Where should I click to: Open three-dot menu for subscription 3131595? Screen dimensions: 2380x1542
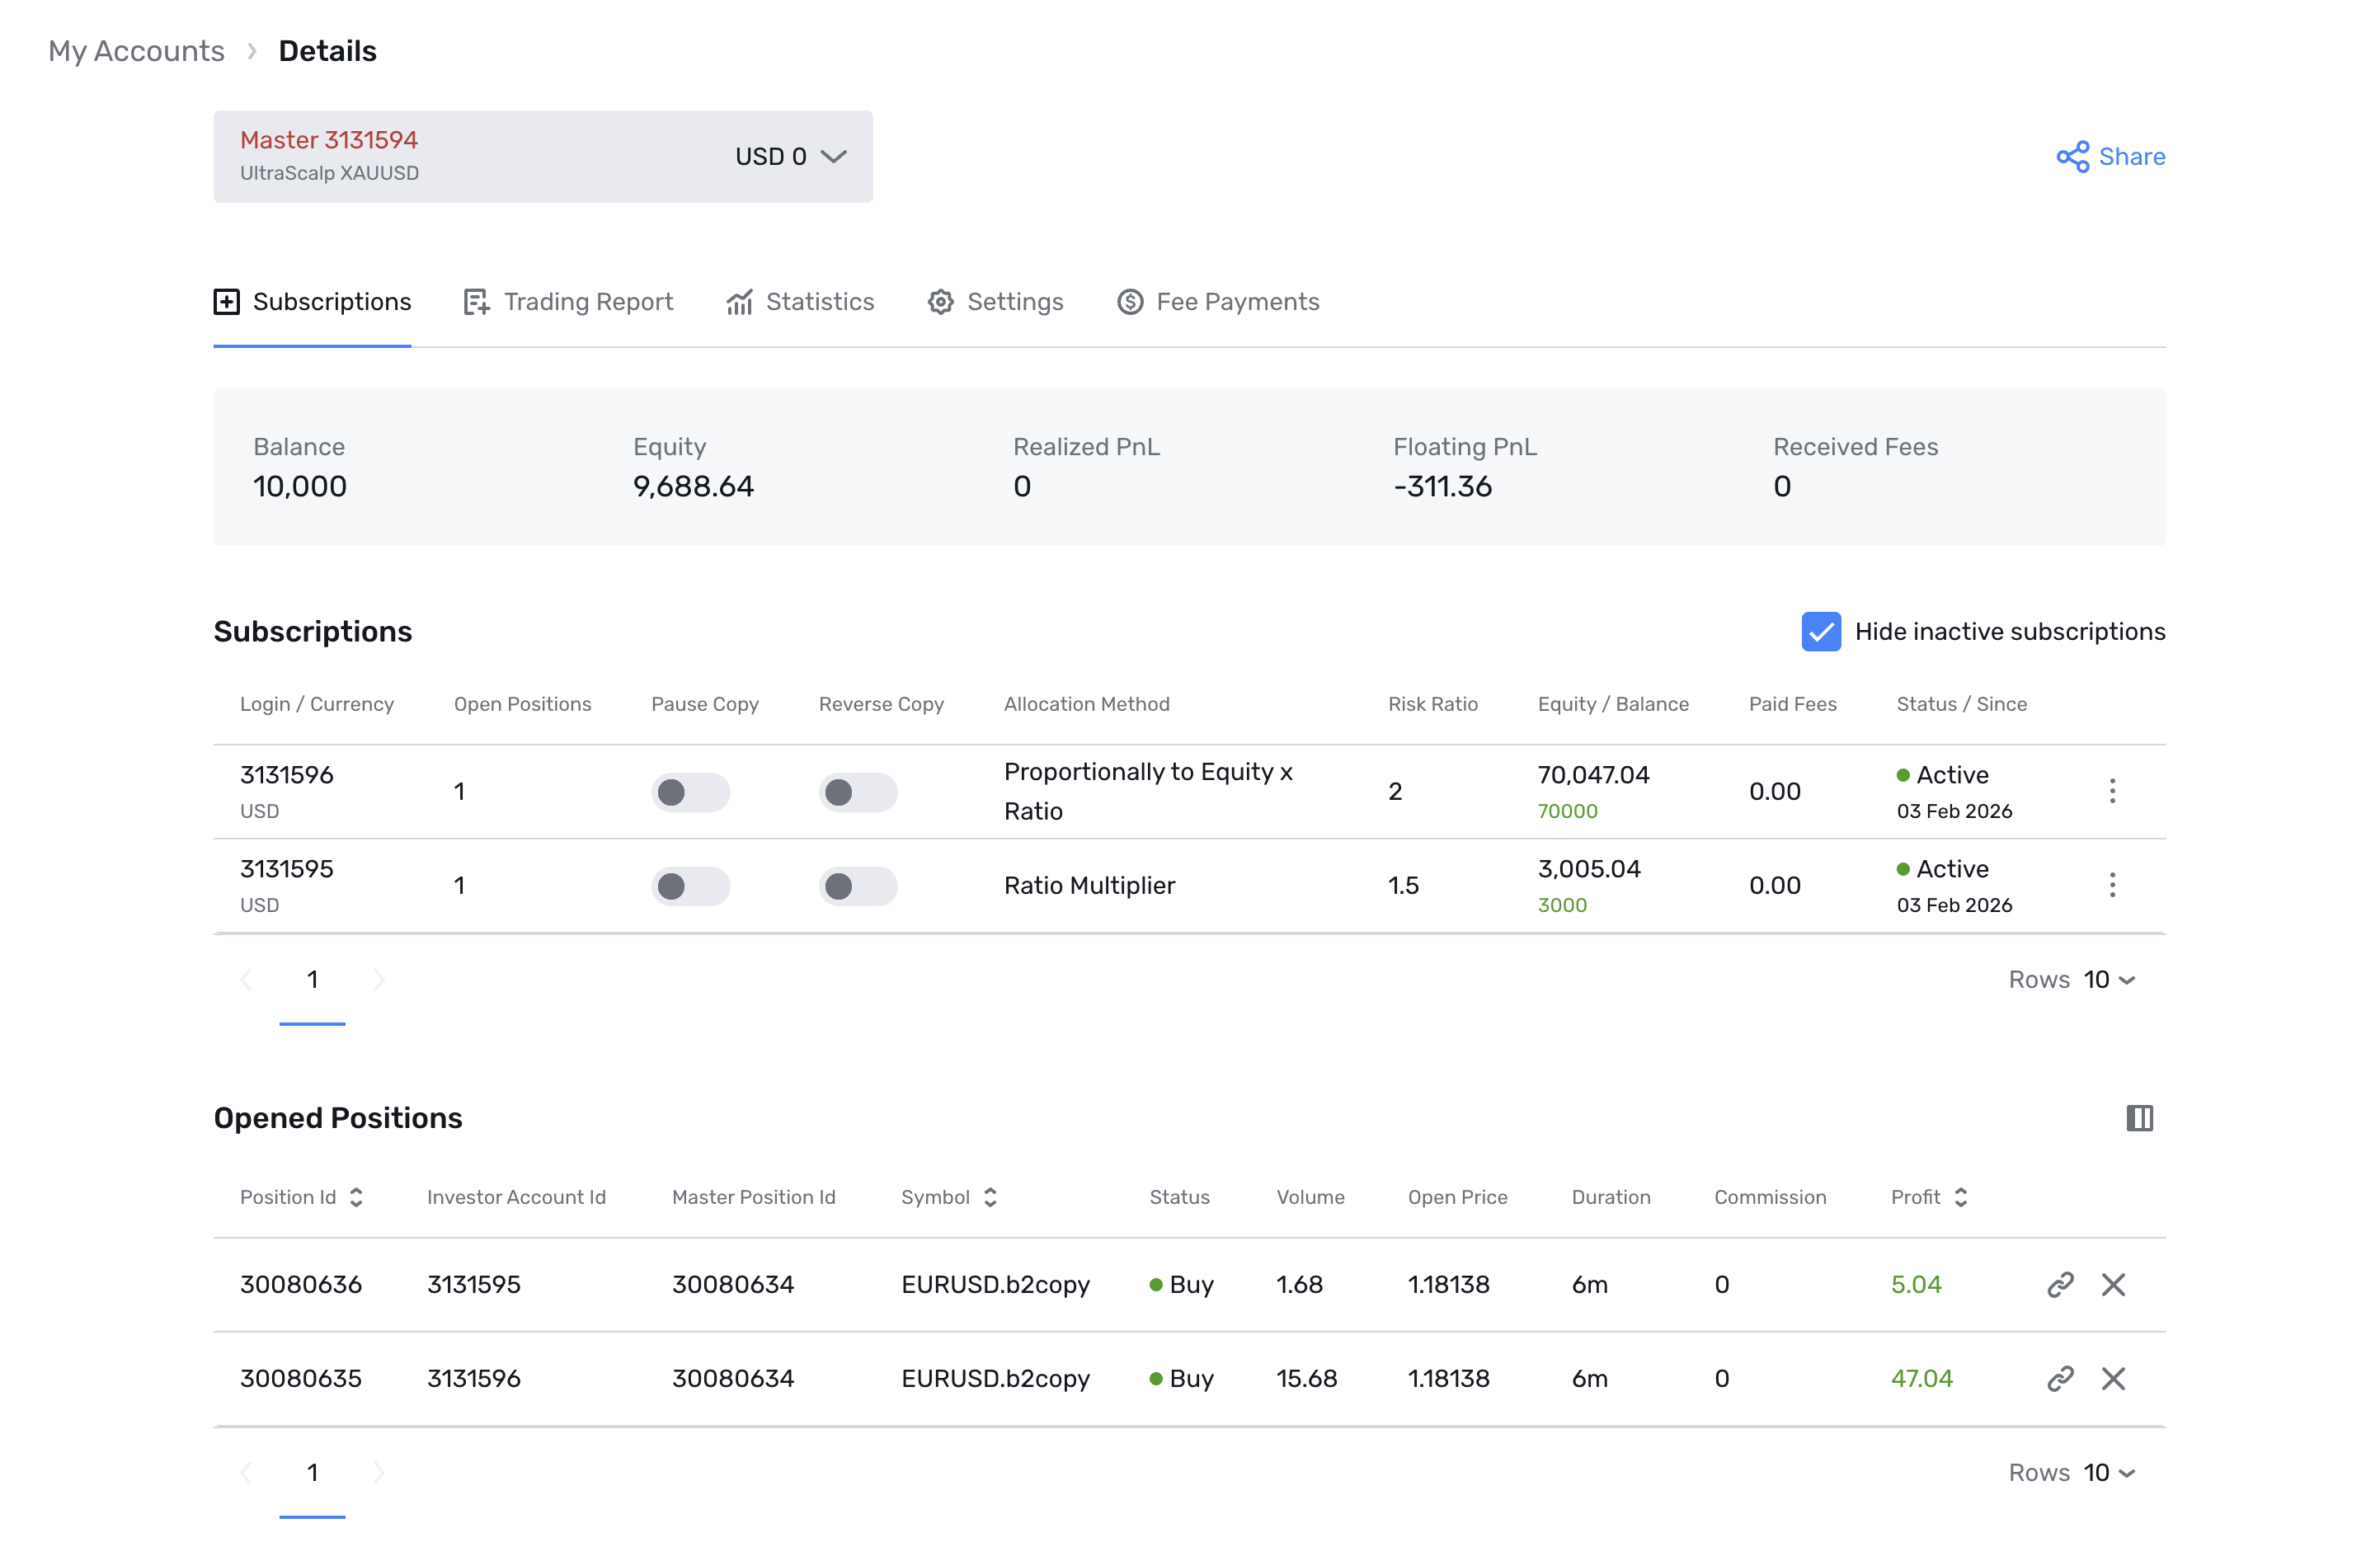2112,885
